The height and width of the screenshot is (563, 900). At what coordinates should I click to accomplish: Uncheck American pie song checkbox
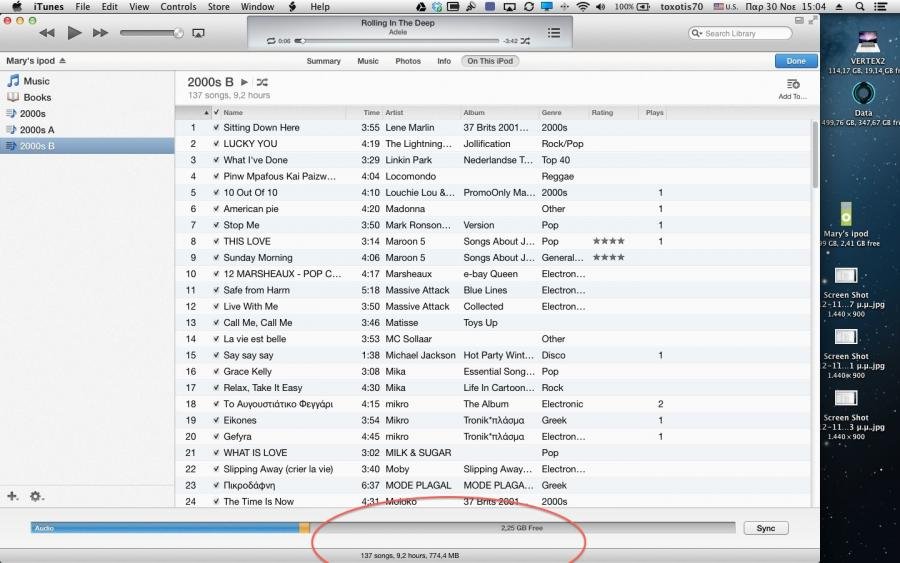(216, 209)
